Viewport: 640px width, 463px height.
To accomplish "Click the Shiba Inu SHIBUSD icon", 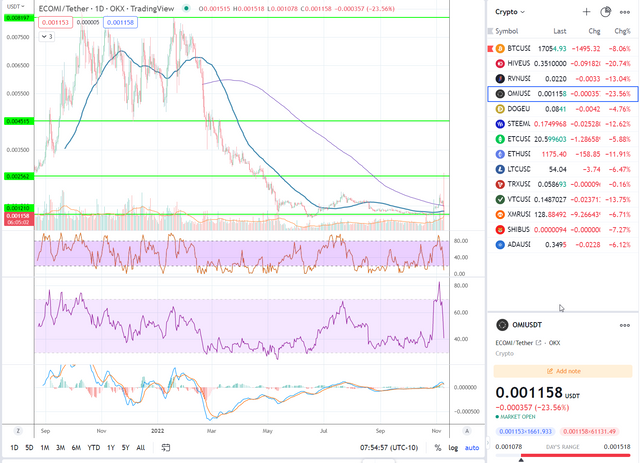I will pyautogui.click(x=500, y=230).
